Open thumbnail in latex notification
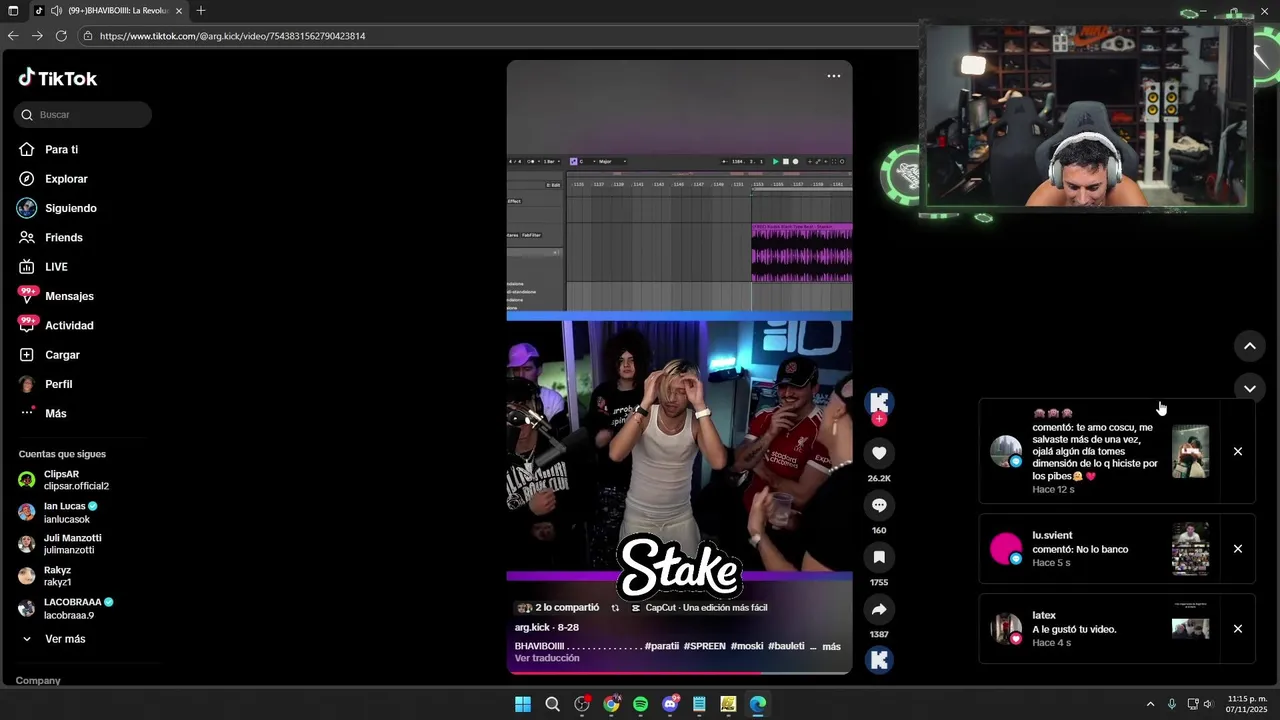Image resolution: width=1280 pixels, height=720 pixels. coord(1190,628)
